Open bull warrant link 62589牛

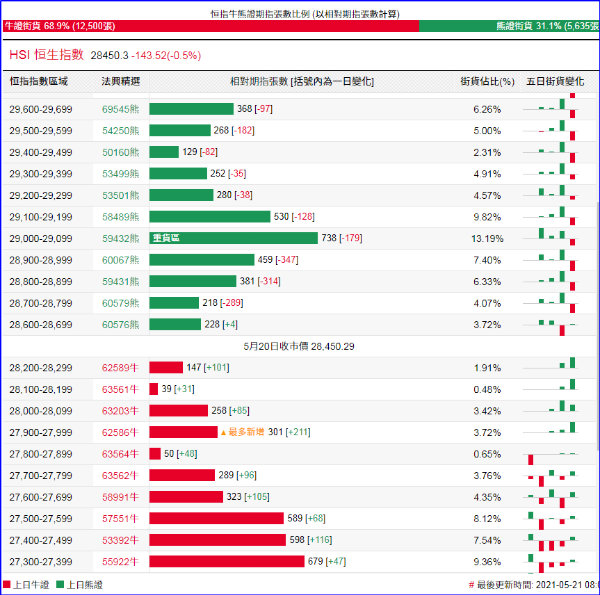(x=120, y=368)
